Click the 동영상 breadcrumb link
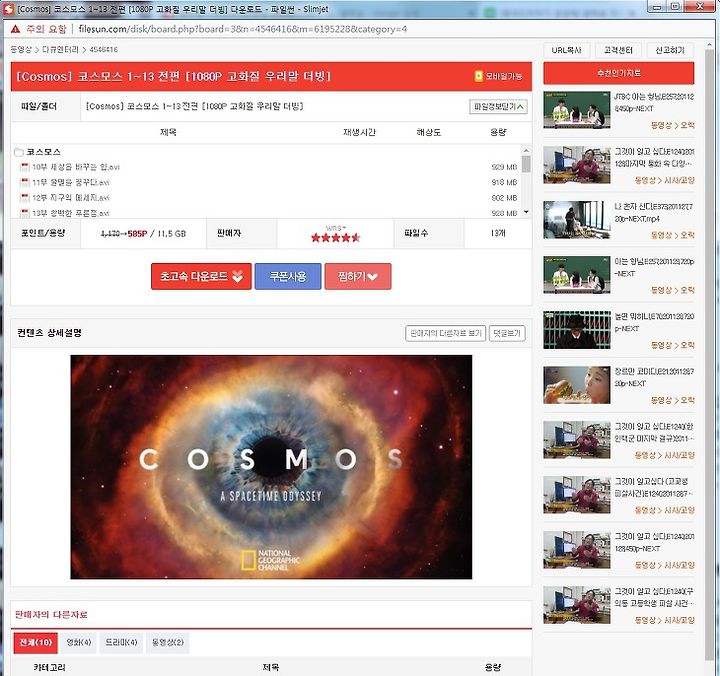The height and width of the screenshot is (676, 720). (21, 50)
